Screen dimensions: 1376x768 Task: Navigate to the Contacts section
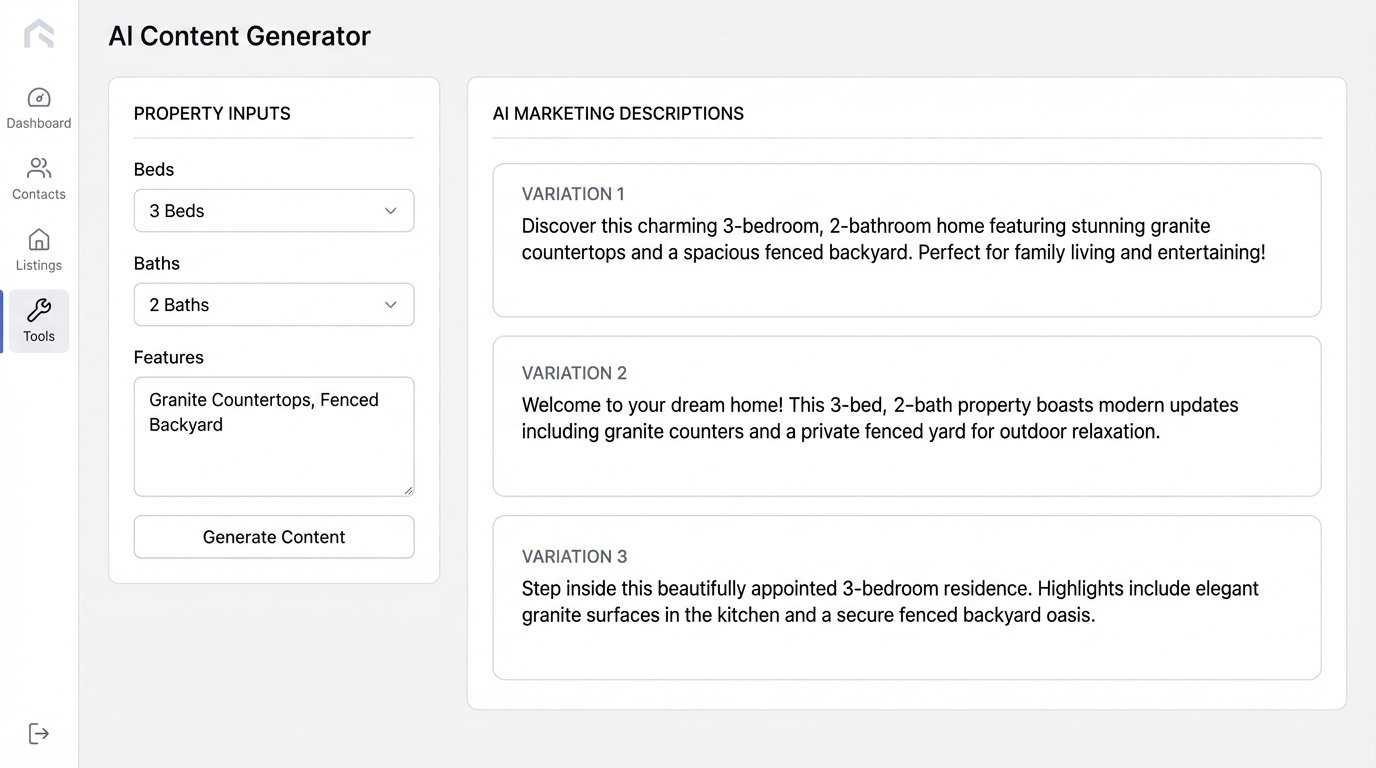(x=38, y=178)
